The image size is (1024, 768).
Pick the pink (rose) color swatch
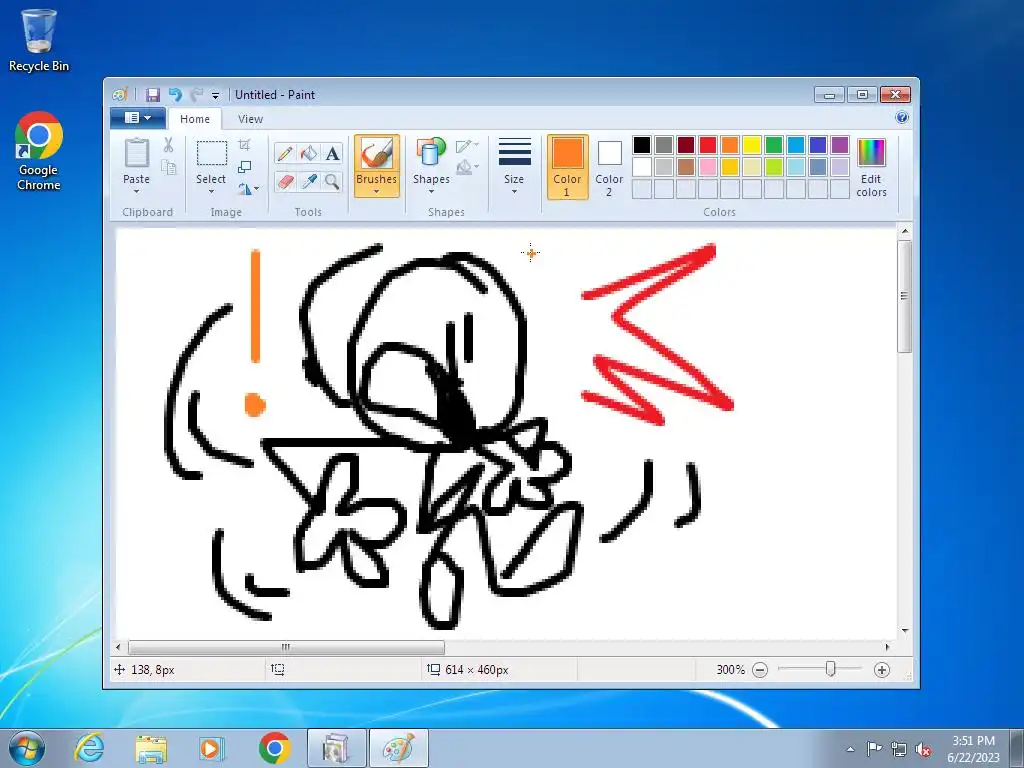[708, 167]
